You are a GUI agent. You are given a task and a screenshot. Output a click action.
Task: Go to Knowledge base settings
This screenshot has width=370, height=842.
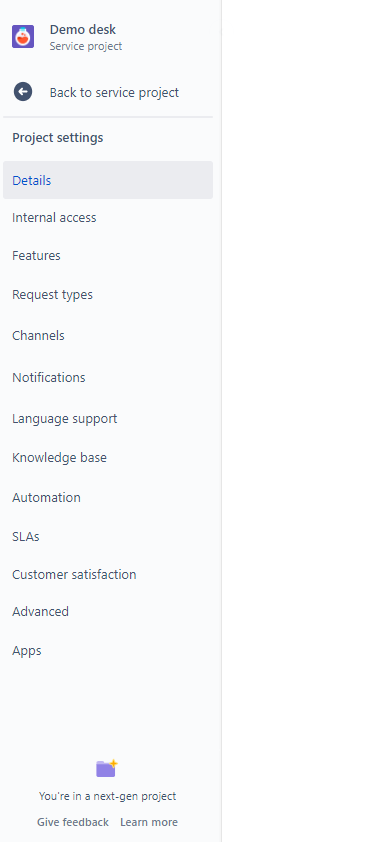click(x=108, y=458)
